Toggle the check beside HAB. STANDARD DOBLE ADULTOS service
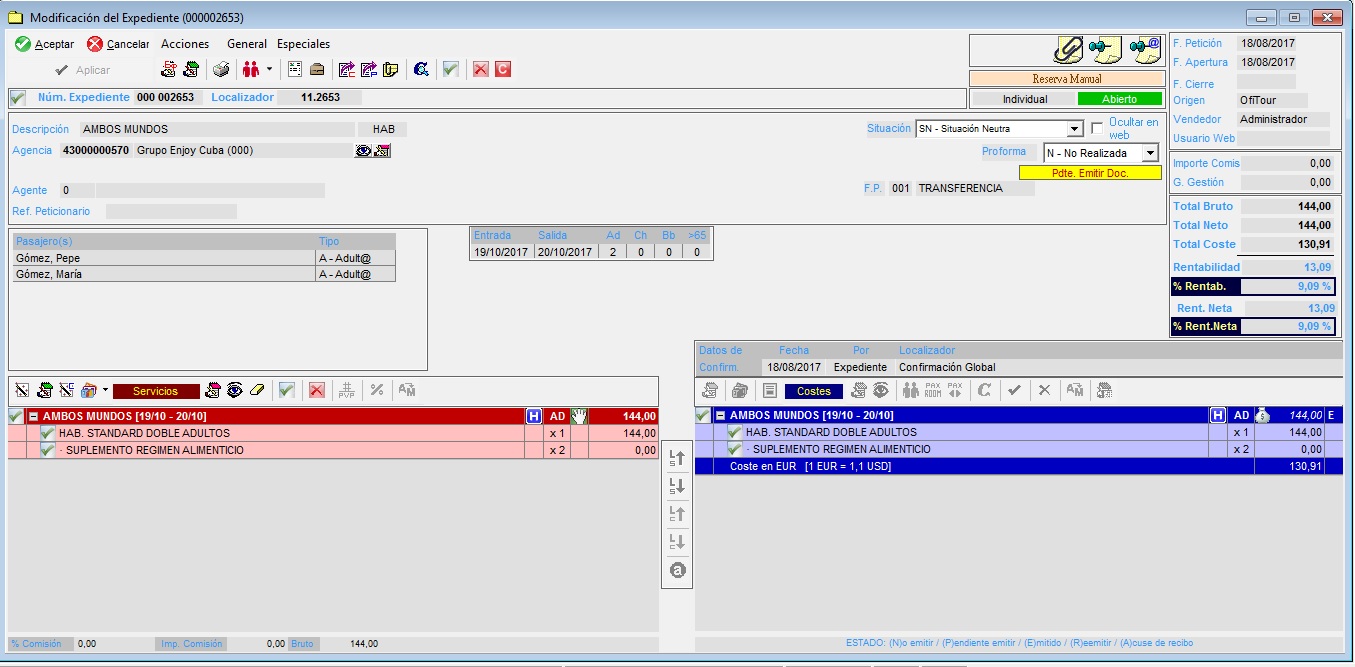1355x667 pixels. pos(48,433)
